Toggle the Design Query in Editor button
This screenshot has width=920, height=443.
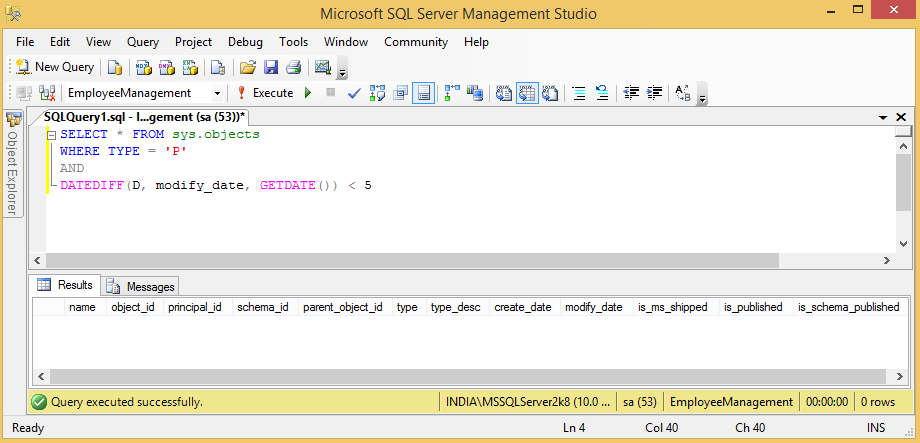tap(401, 93)
